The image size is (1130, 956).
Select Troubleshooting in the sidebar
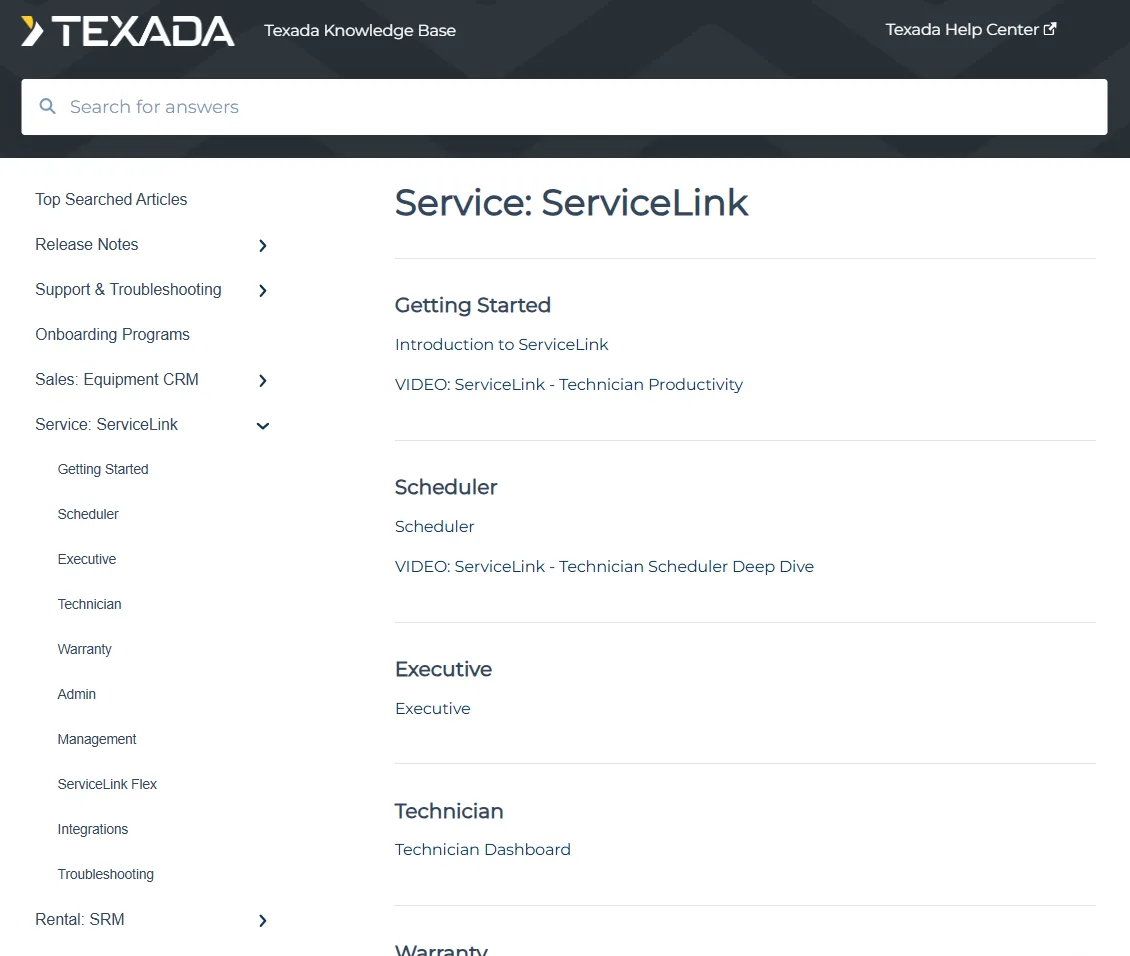[106, 875]
